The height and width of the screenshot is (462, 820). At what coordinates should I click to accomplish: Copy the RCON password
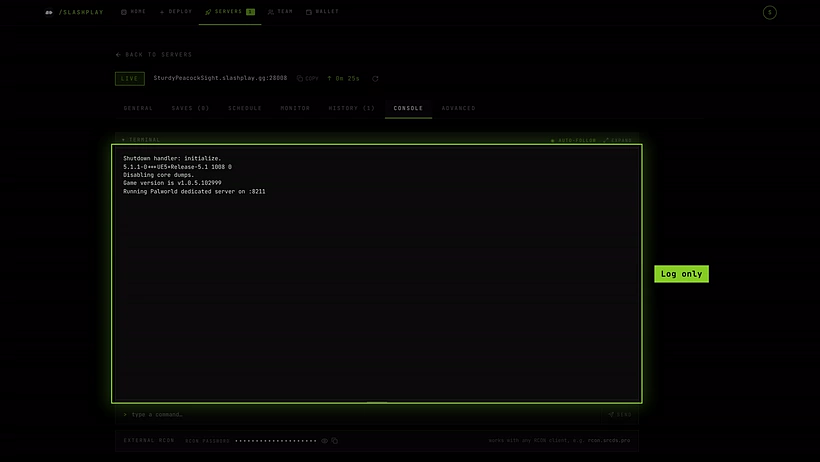pos(335,441)
